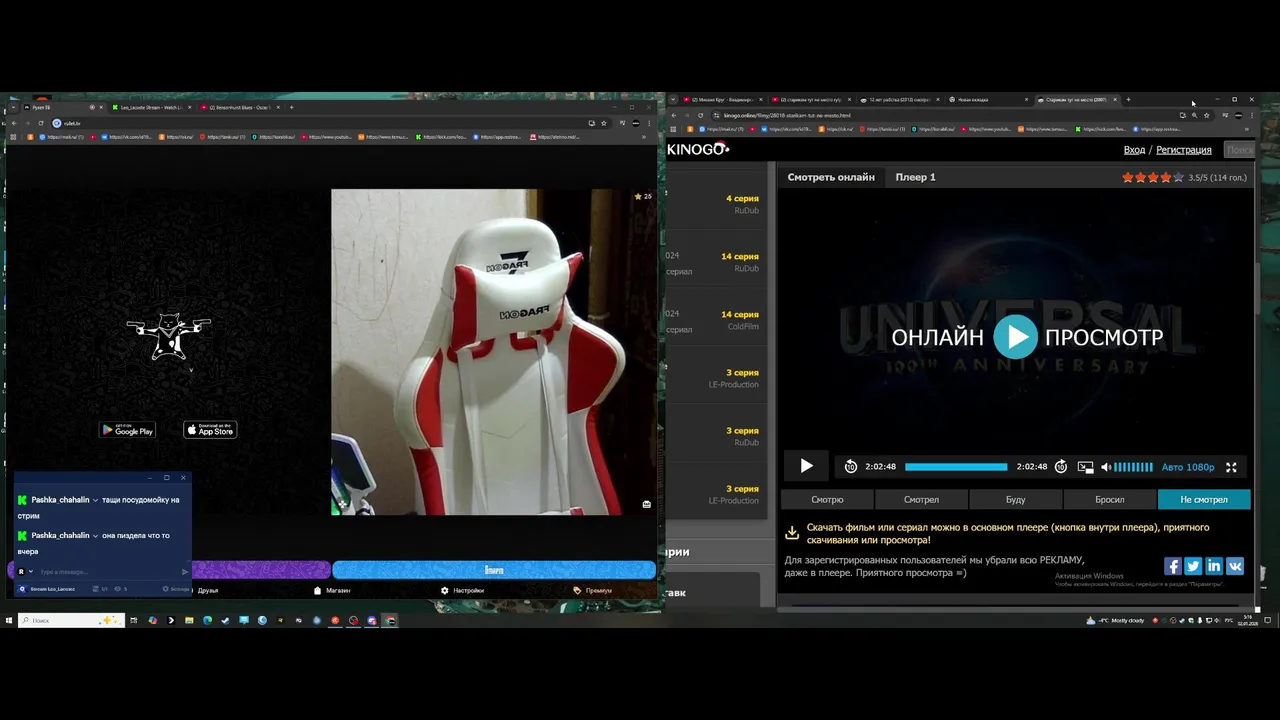Type-a-message field in the chat popup

click(108, 572)
